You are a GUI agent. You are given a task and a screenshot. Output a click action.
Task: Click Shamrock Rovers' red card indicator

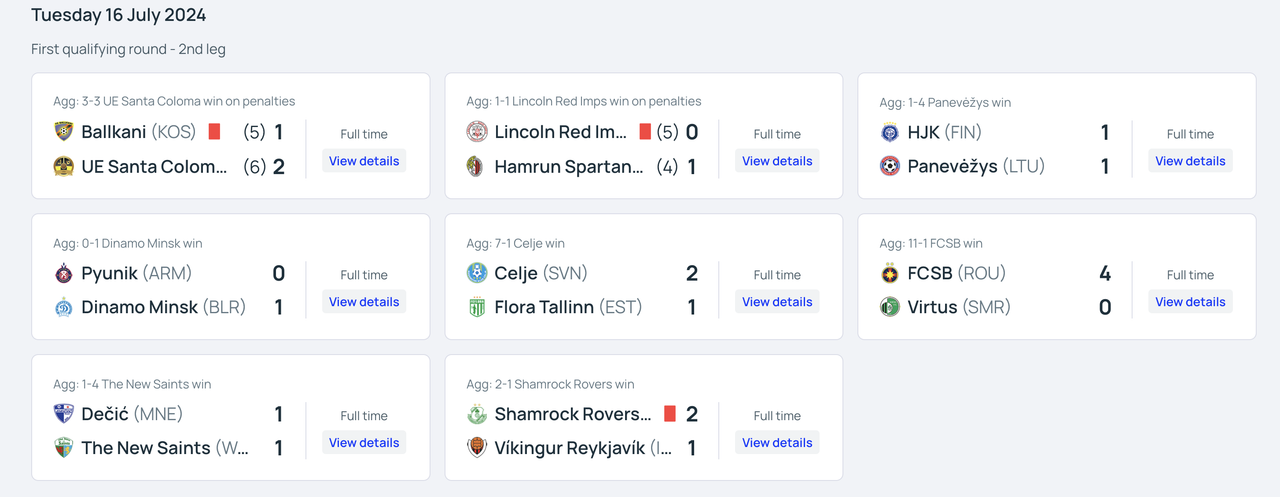click(670, 414)
